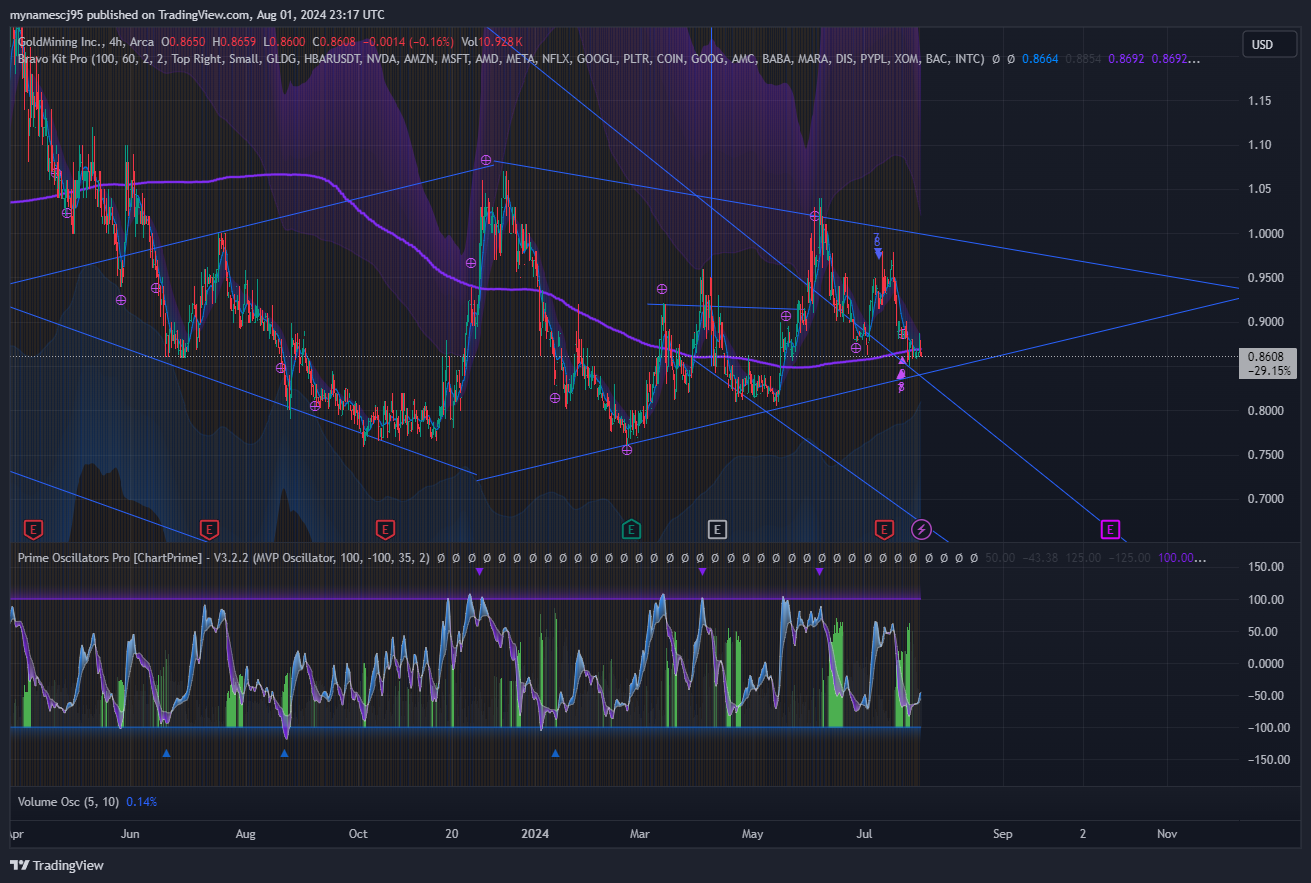The height and width of the screenshot is (883, 1311).
Task: Click the -29.15% change label
Action: pyautogui.click(x=1270, y=370)
